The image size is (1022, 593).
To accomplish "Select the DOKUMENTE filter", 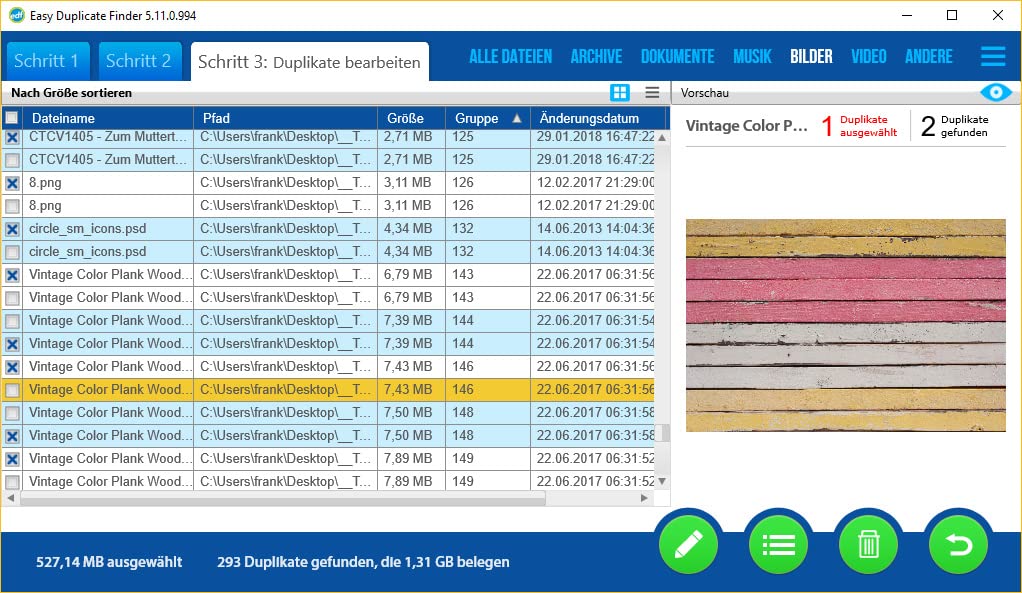I will 677,57.
